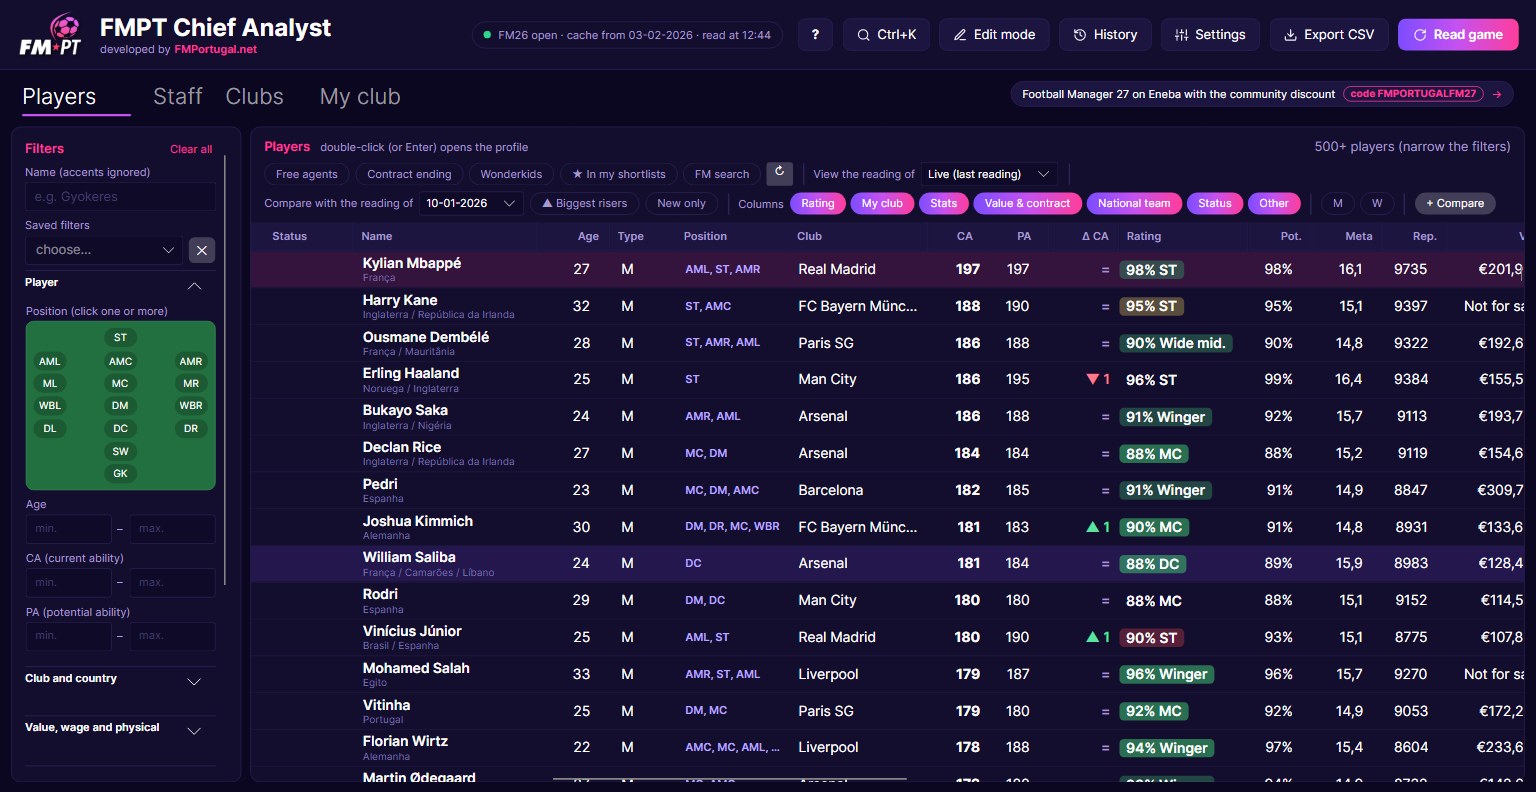Click the filters panel vertical scrollbar
This screenshot has height=792, width=1536.
click(226, 370)
